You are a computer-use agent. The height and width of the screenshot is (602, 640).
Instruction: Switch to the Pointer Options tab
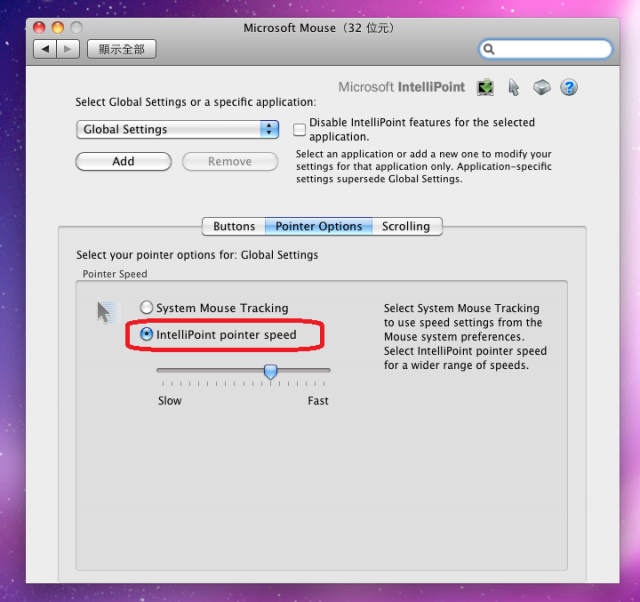coord(318,227)
